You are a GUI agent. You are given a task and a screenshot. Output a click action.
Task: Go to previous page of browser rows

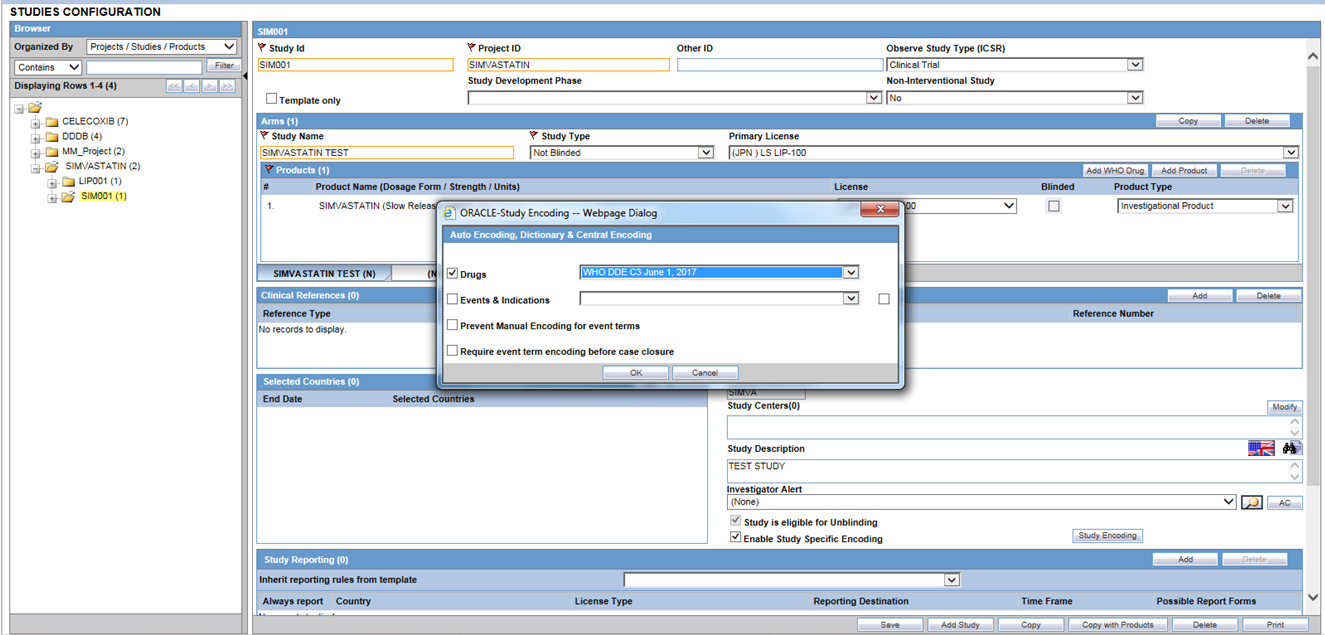point(191,87)
